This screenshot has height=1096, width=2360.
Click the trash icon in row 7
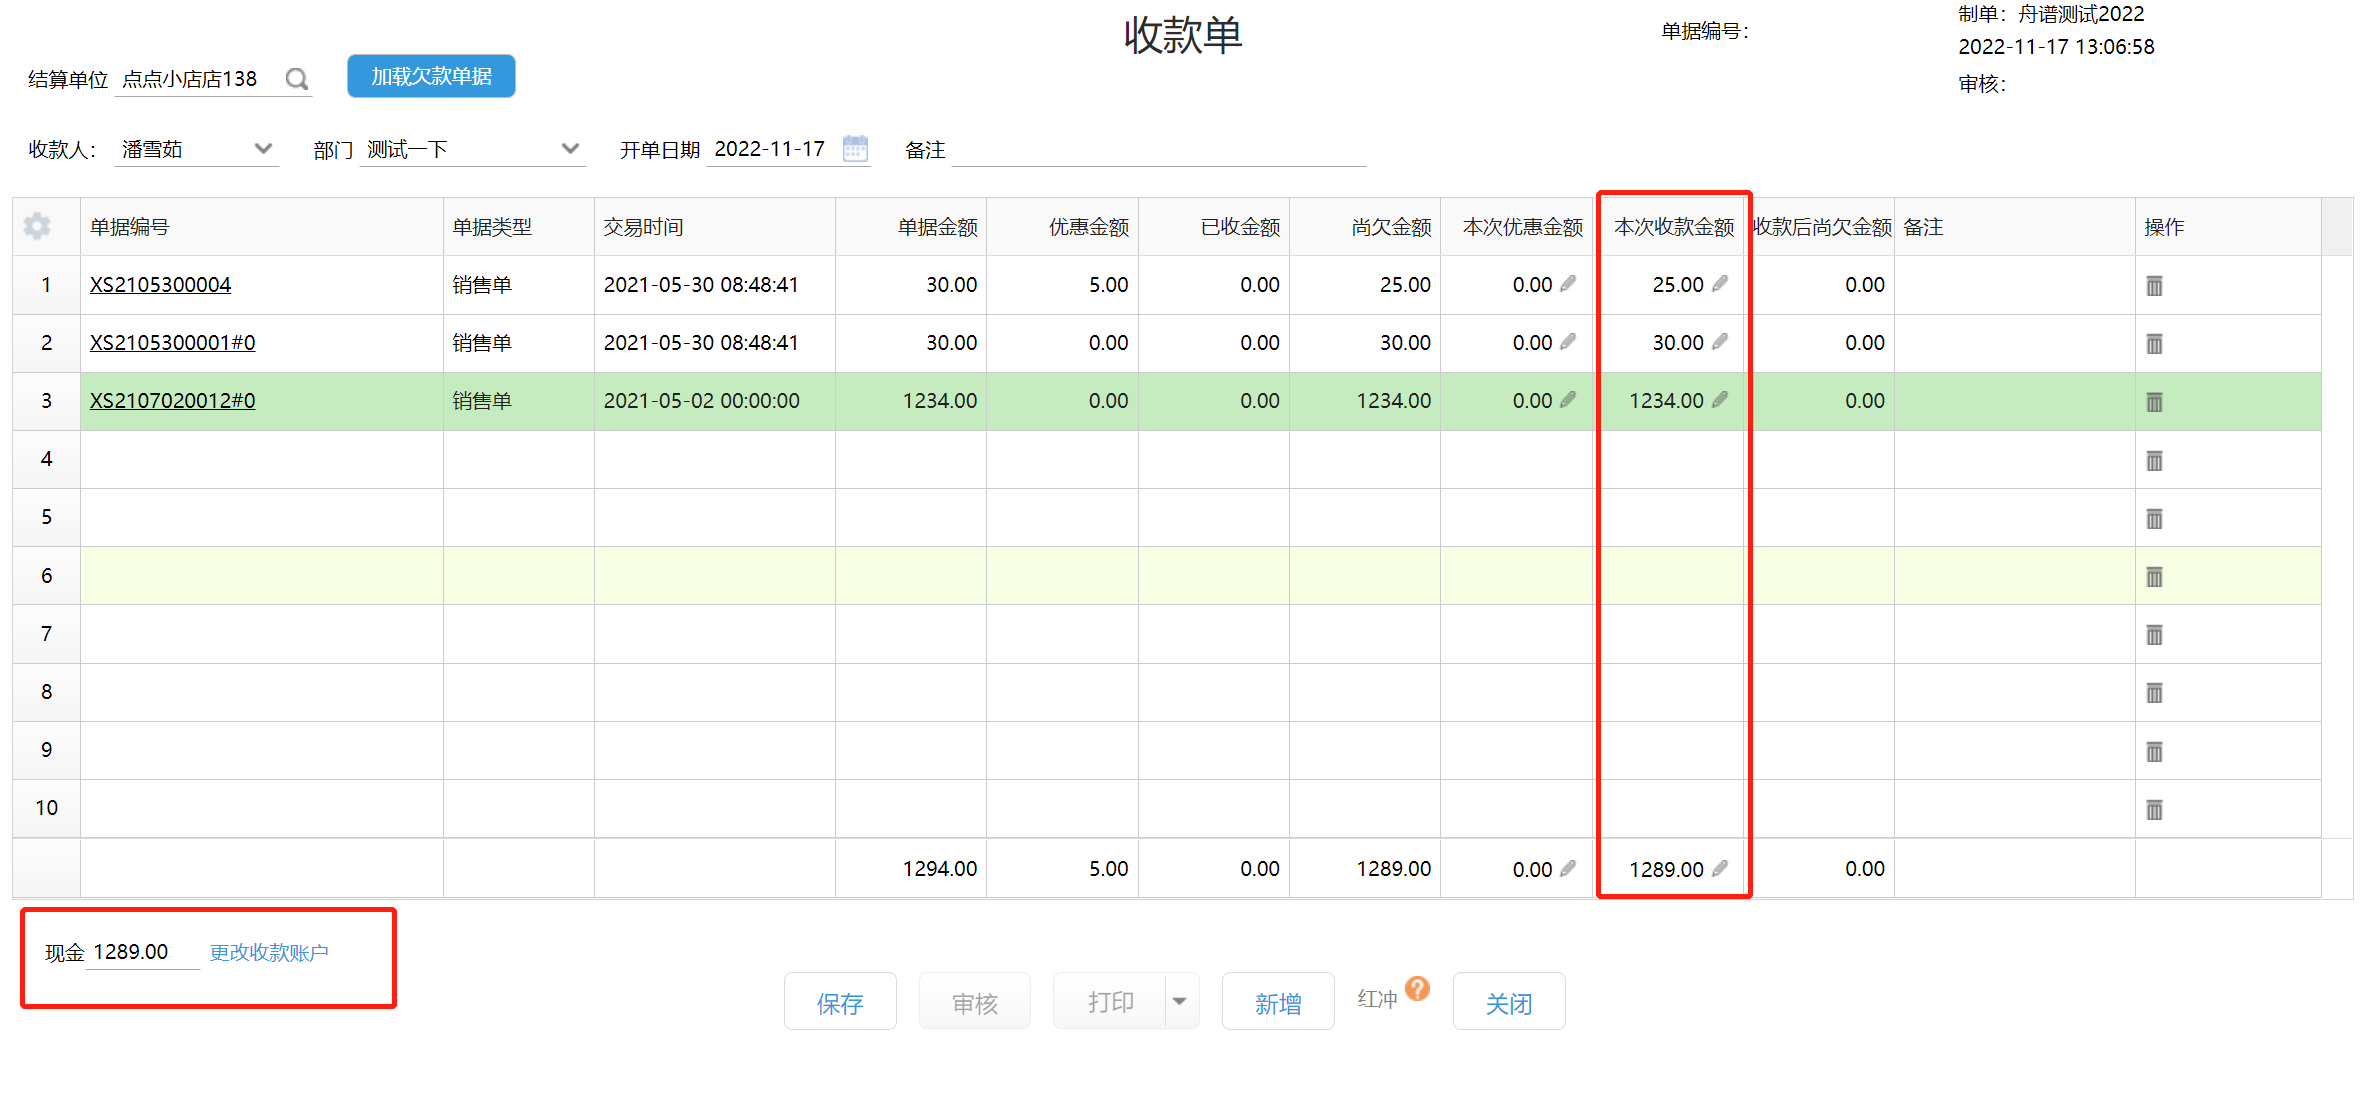pos(2154,635)
